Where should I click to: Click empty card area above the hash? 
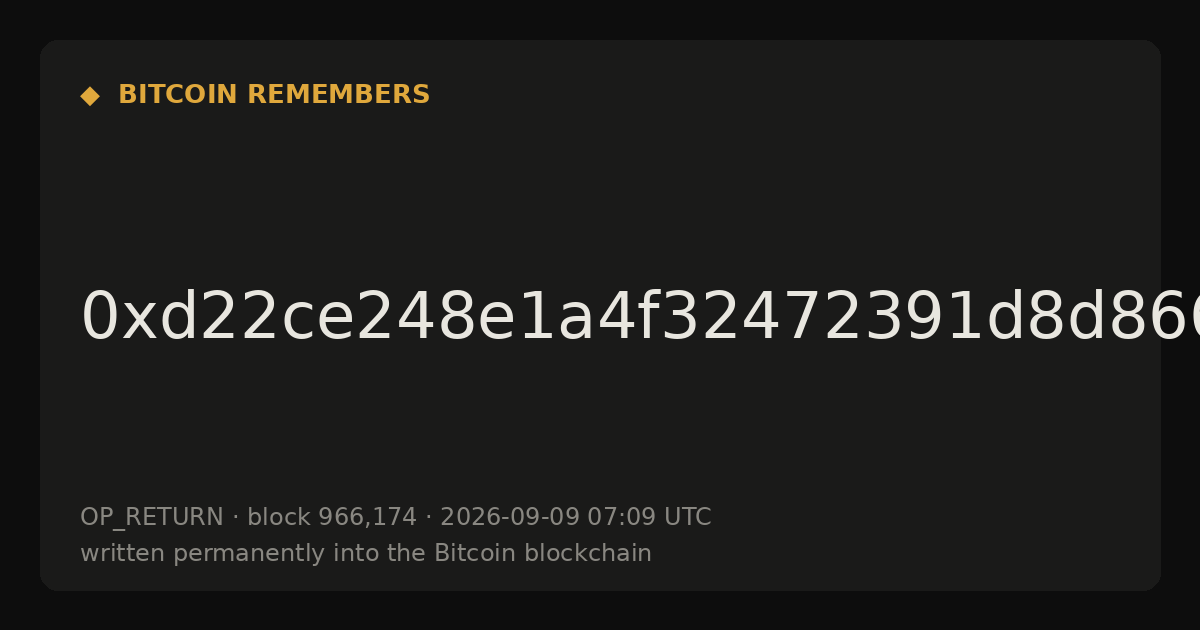tap(600, 200)
